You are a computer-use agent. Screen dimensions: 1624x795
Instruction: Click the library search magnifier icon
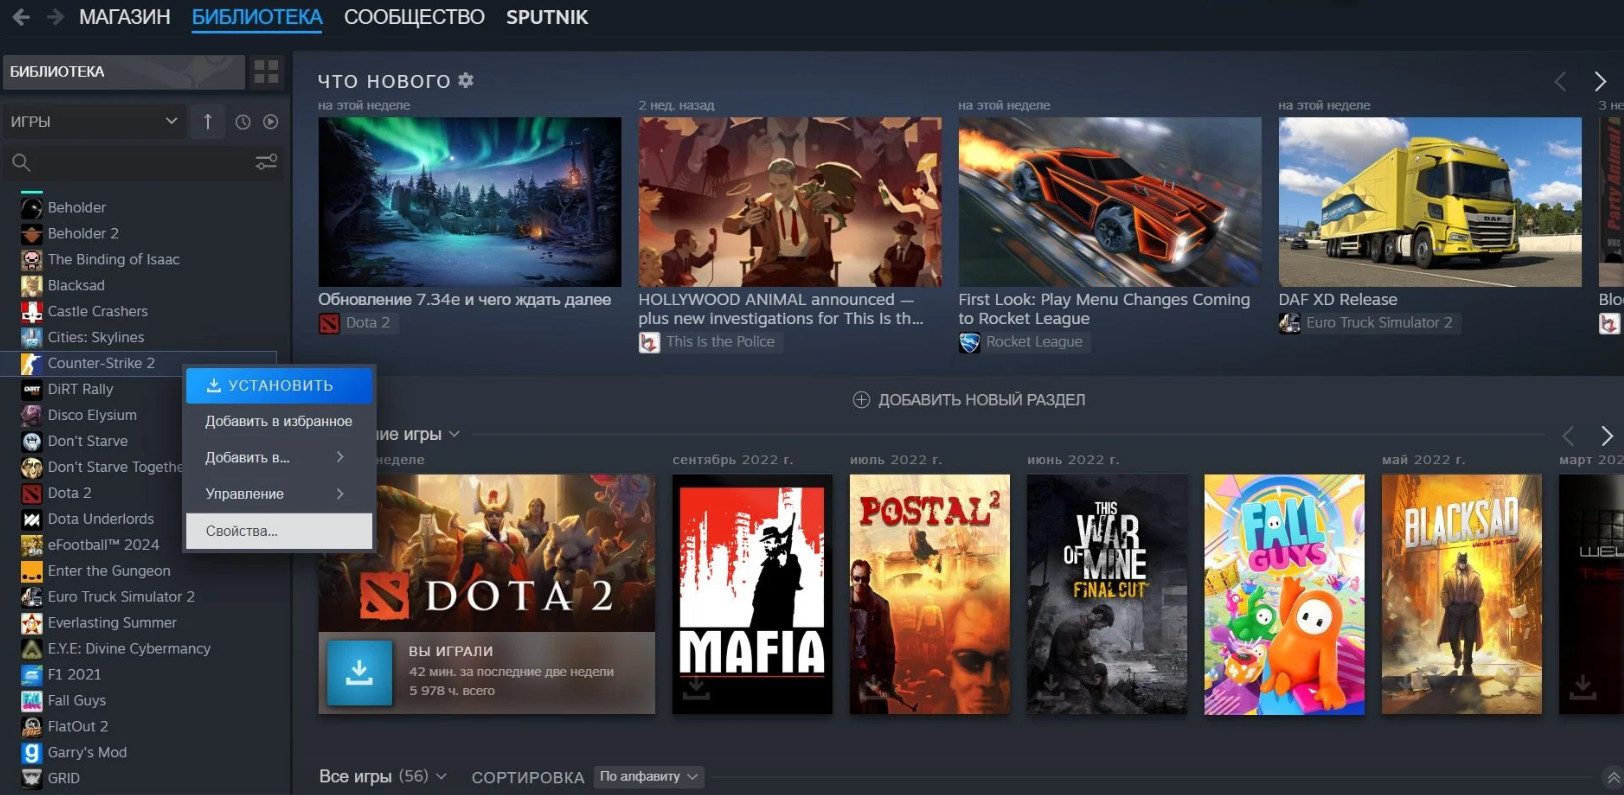coord(21,162)
